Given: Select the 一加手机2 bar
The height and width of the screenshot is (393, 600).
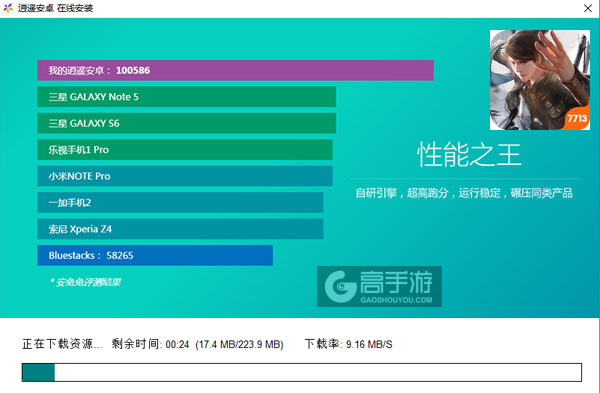Looking at the screenshot, I should [180, 202].
